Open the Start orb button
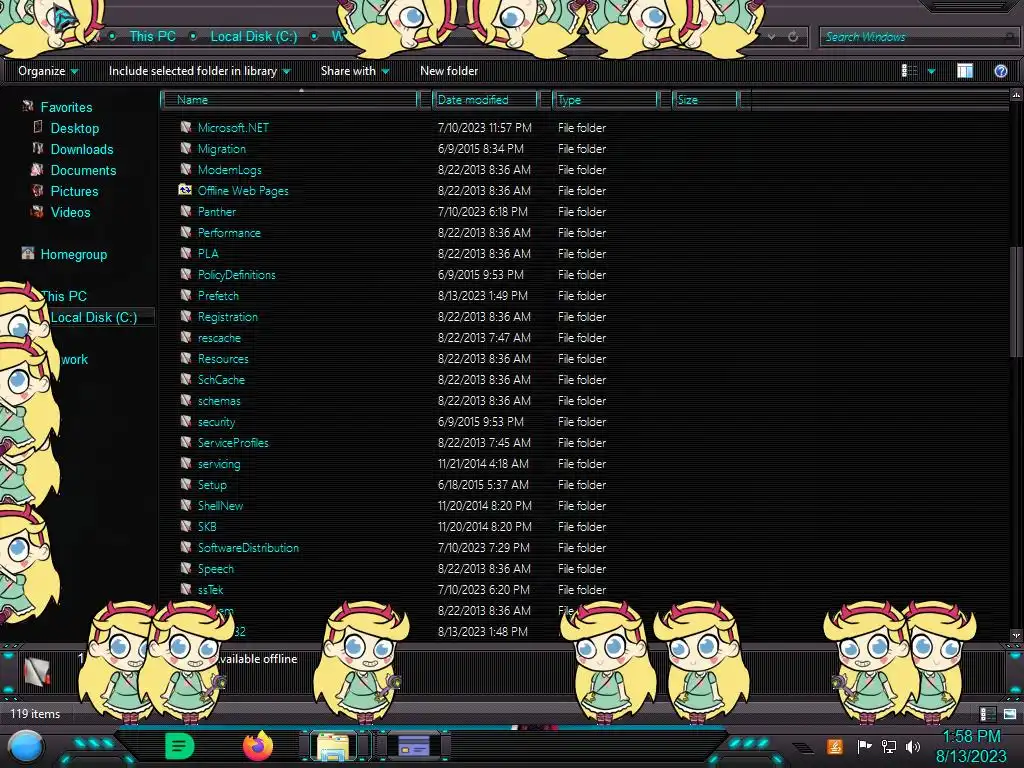The image size is (1024, 768). (x=26, y=746)
